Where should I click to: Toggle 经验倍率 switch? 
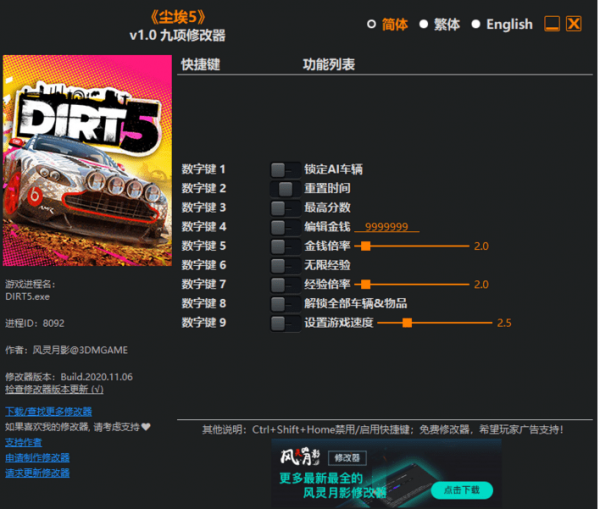tap(285, 284)
